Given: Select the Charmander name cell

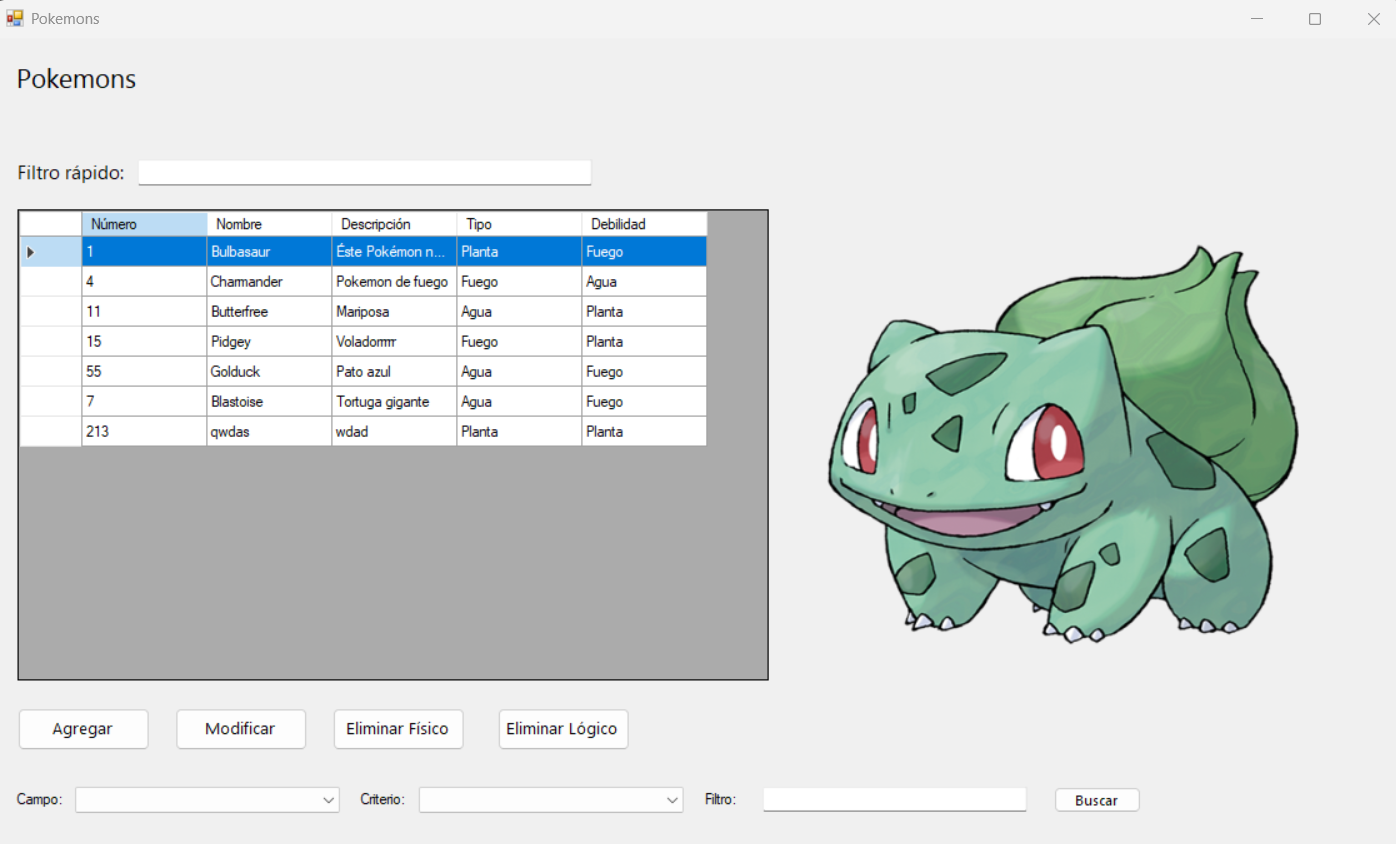Looking at the screenshot, I should 269,282.
